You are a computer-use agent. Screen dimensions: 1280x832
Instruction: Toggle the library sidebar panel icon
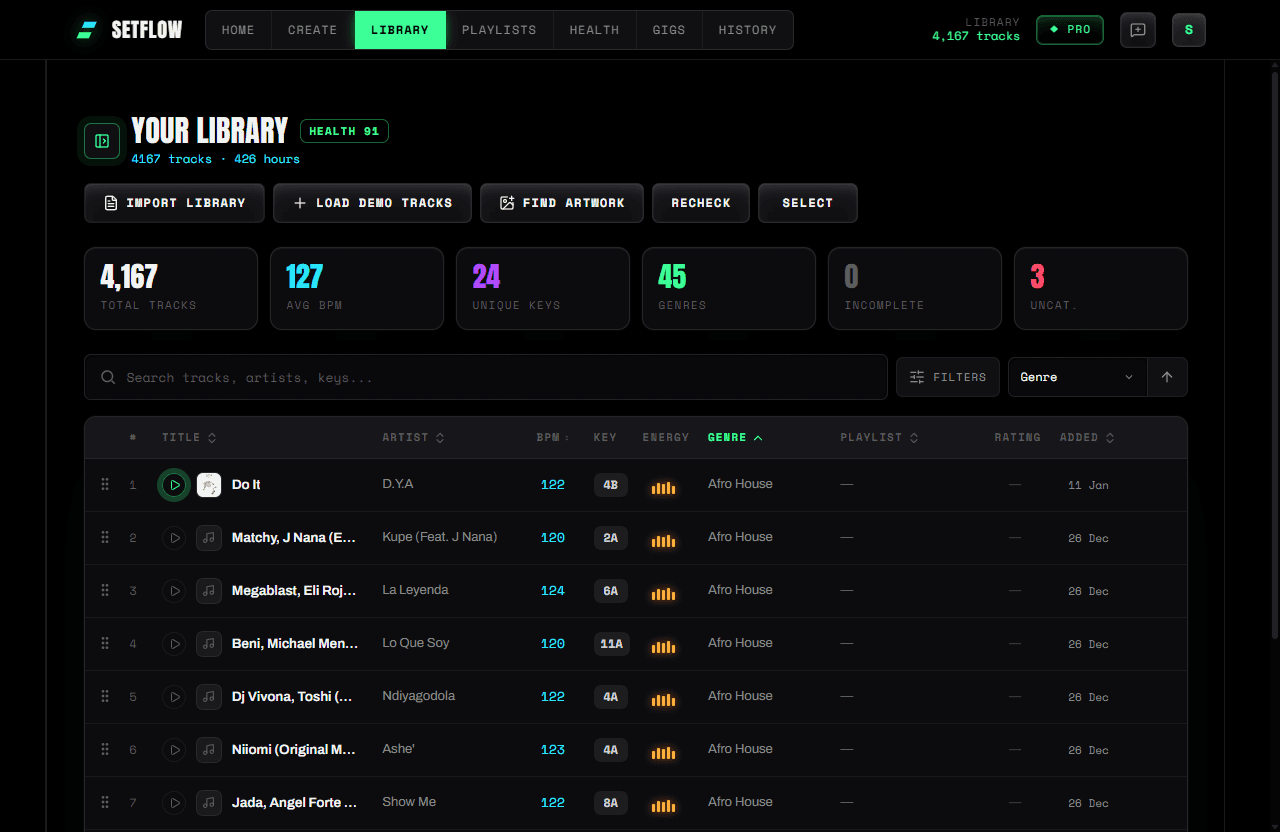click(x=102, y=141)
